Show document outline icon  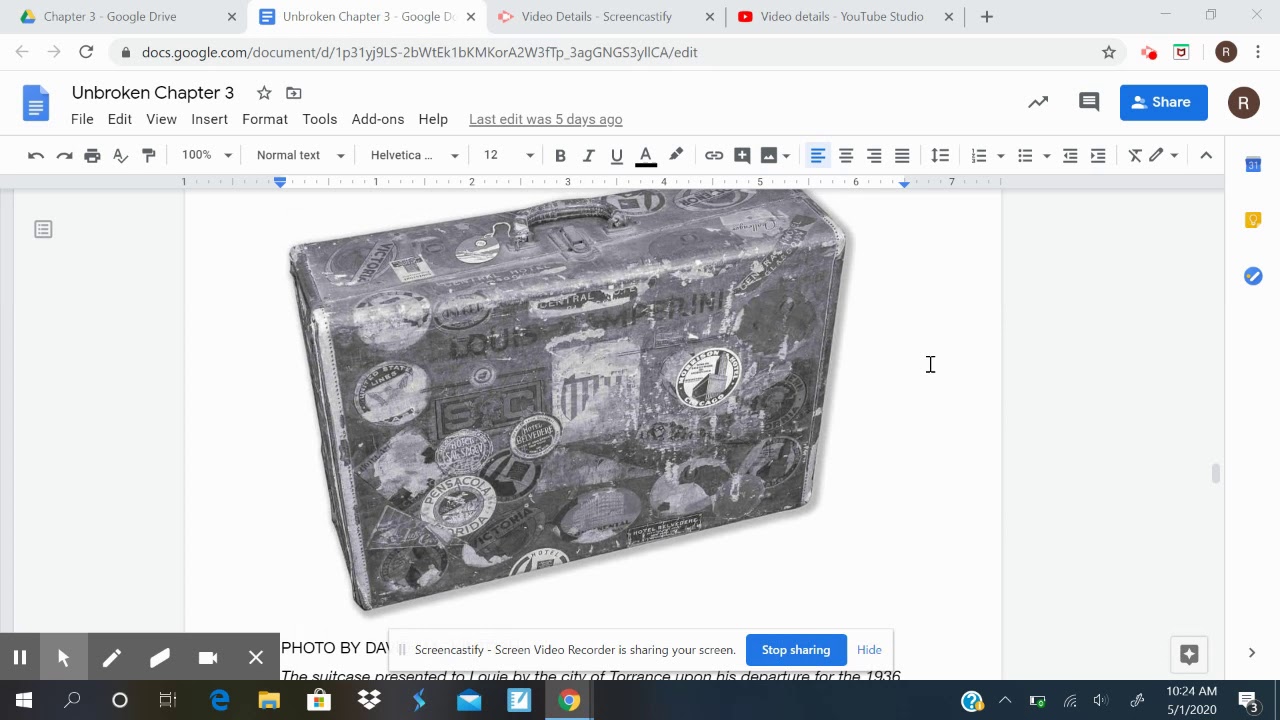click(x=43, y=229)
